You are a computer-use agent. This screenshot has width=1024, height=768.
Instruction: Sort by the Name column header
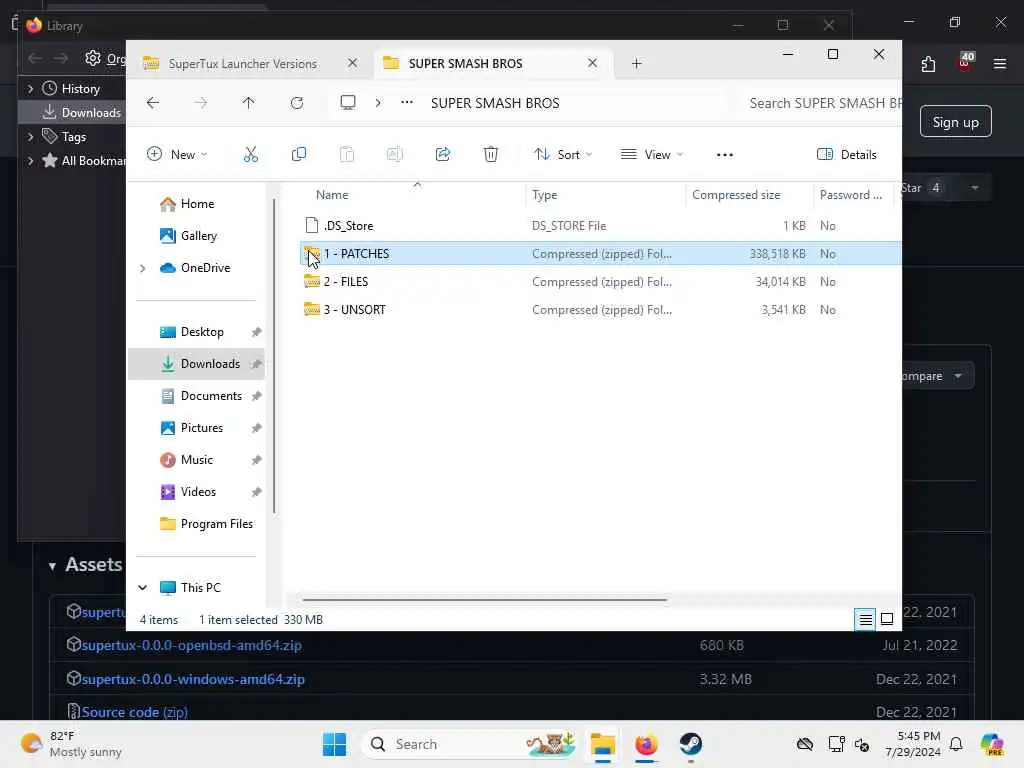(x=332, y=195)
